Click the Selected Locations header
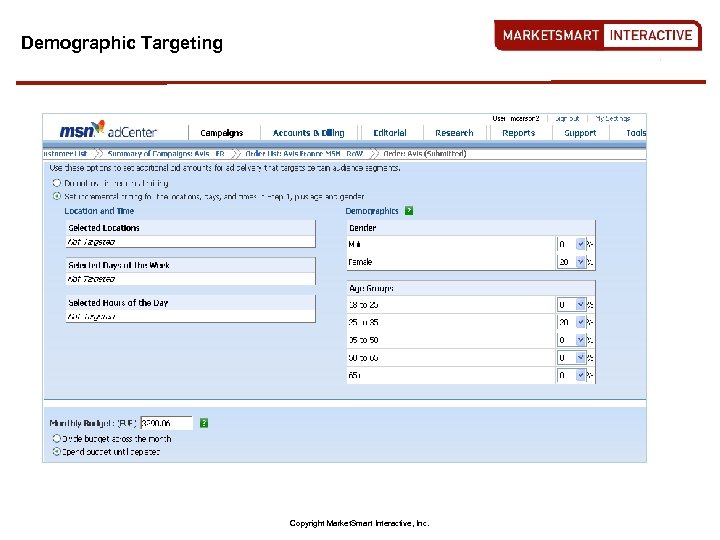The height and width of the screenshot is (540, 720). coord(191,228)
